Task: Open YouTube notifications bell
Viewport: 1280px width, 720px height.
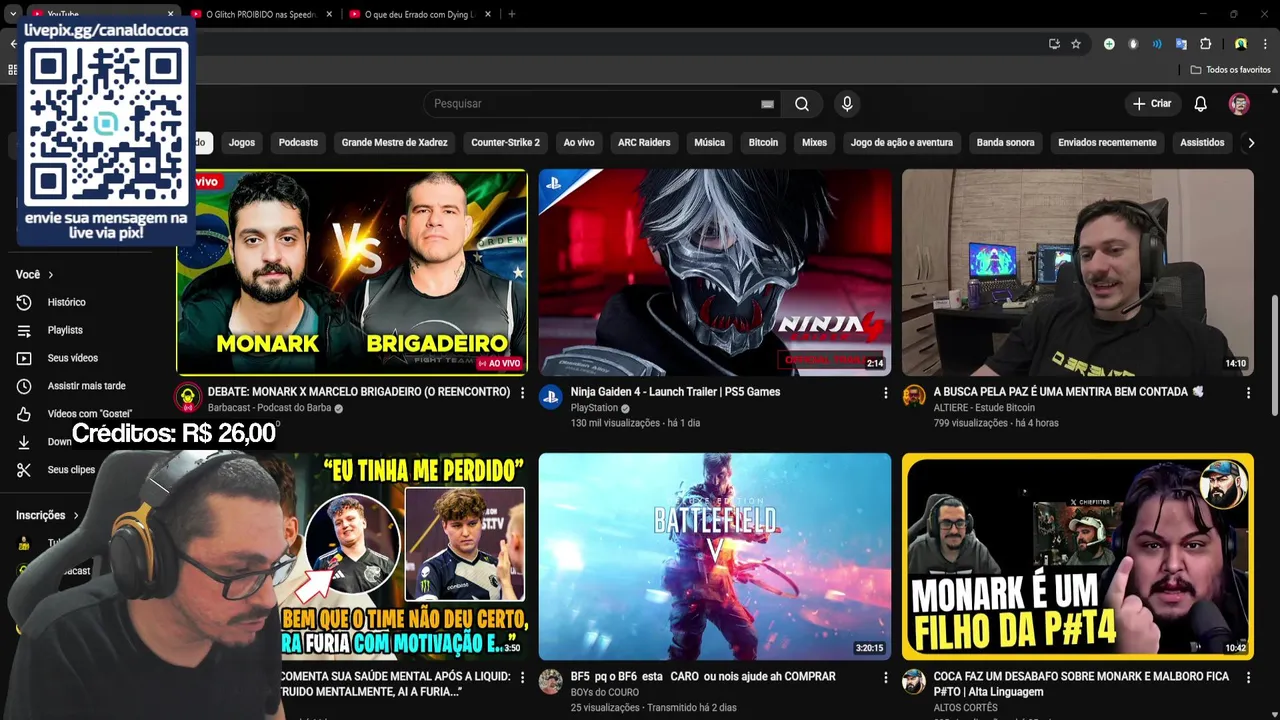Action: coord(1201,104)
